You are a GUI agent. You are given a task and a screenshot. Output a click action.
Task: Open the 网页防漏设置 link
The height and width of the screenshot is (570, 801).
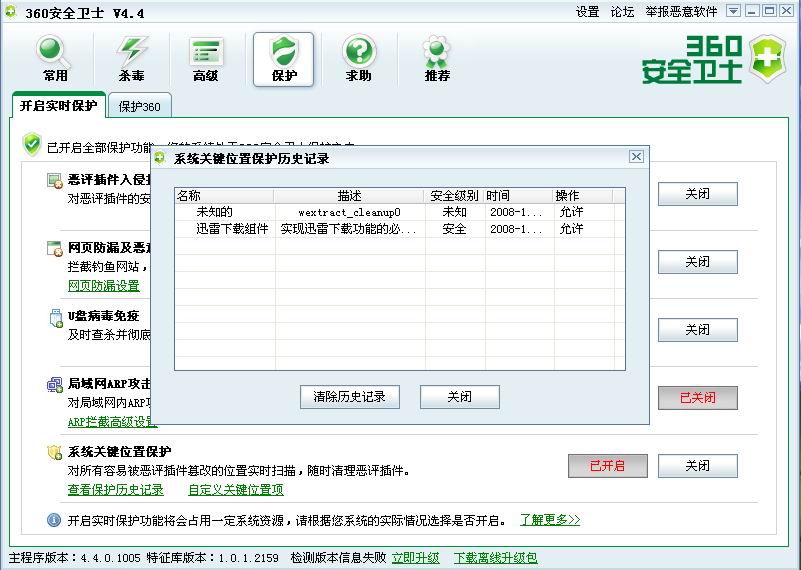(104, 286)
